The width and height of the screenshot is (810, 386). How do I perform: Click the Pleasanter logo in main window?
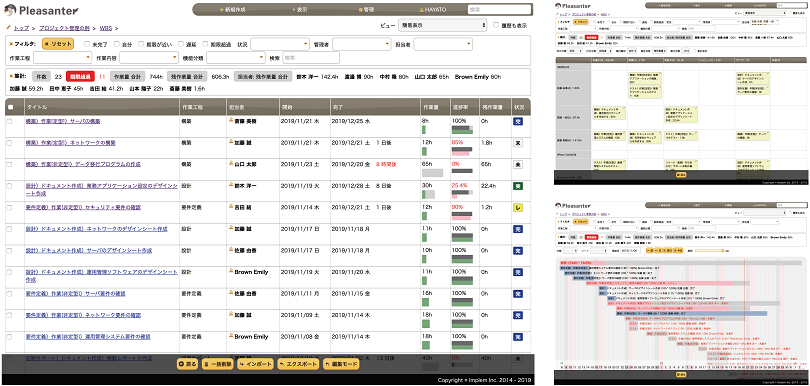(42, 10)
